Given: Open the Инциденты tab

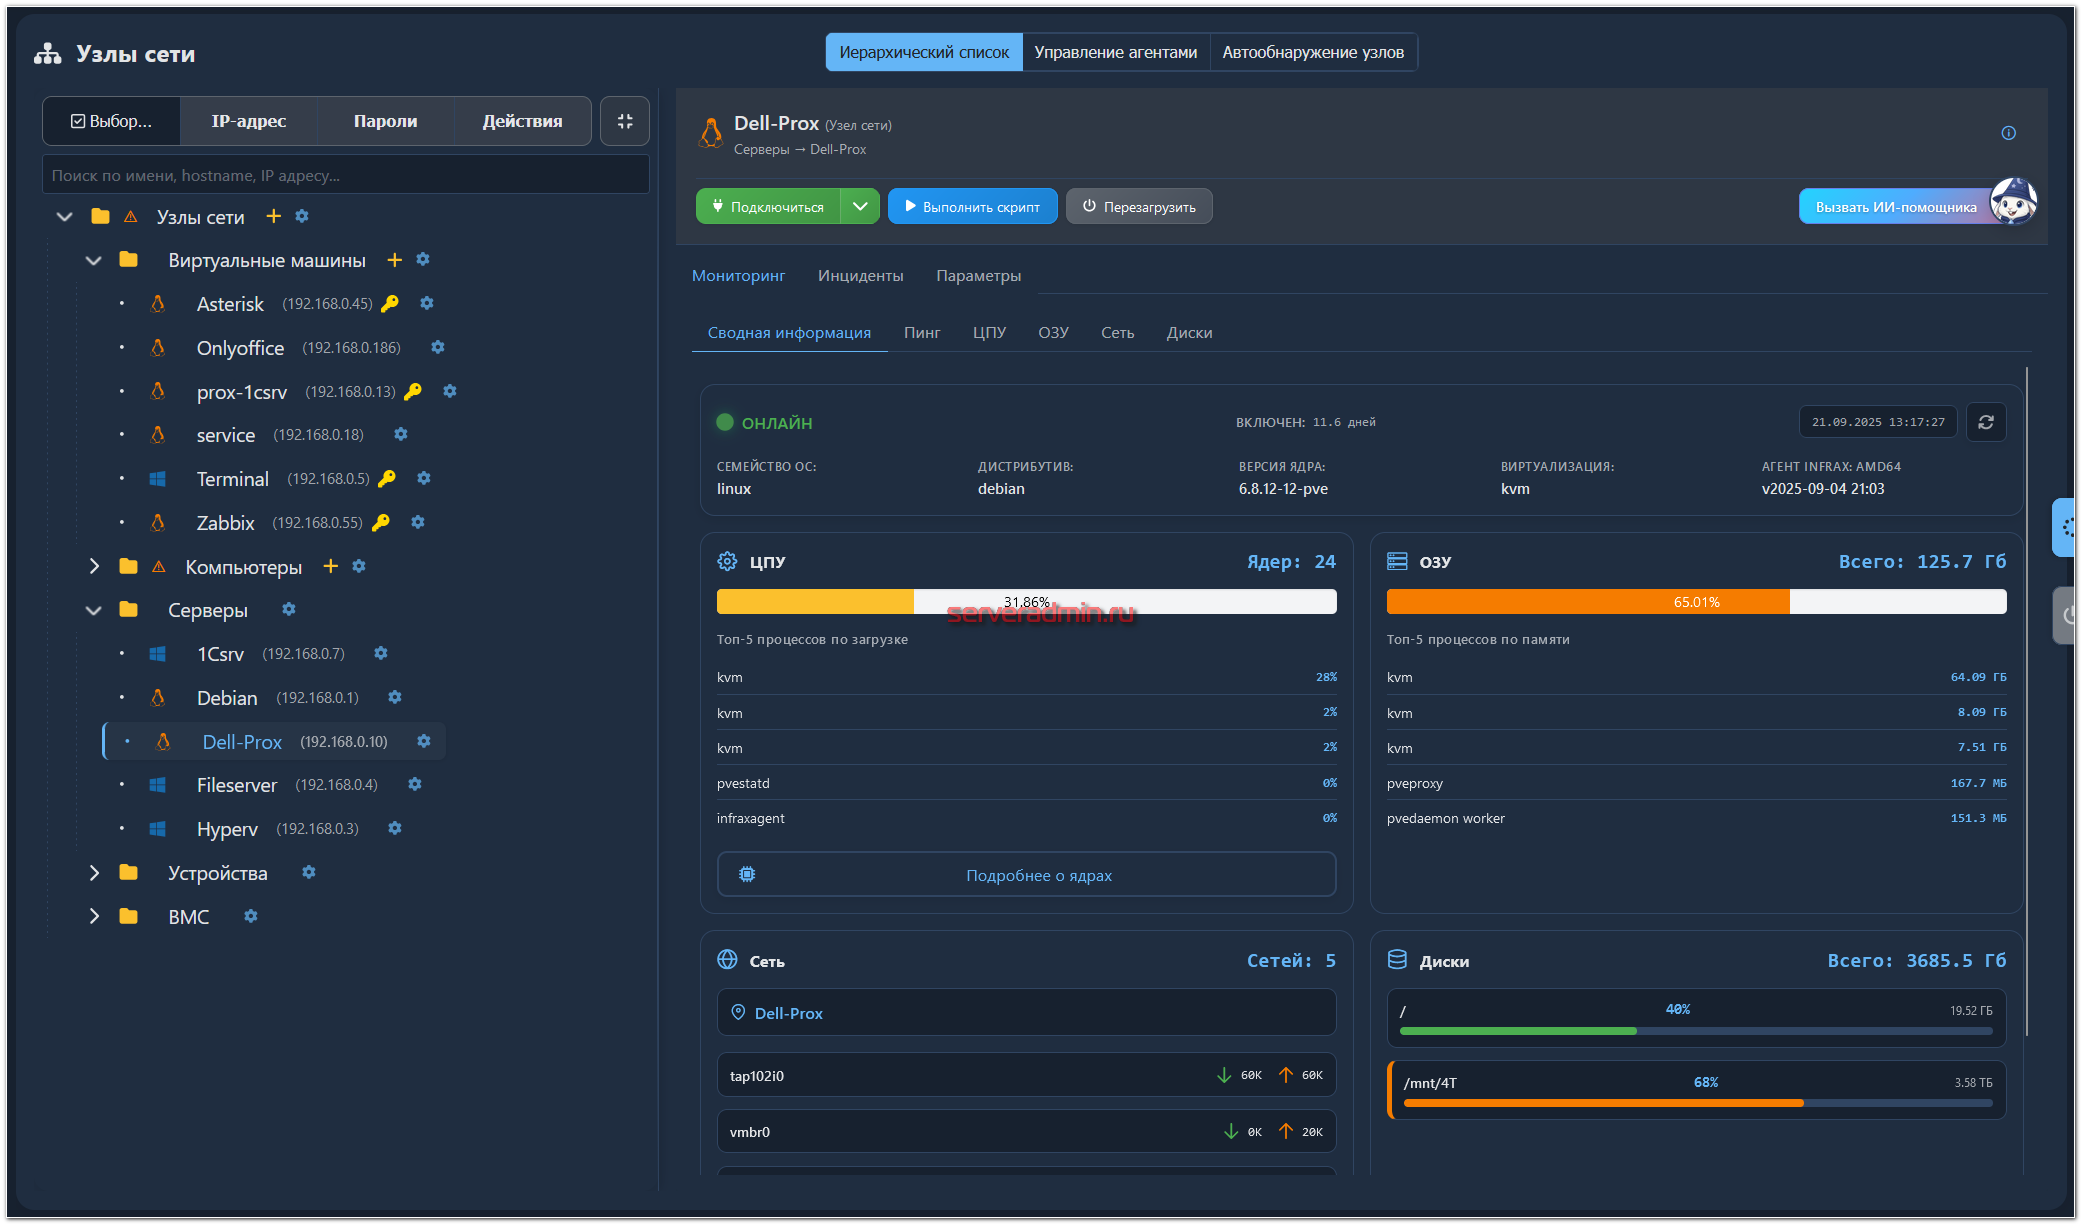Looking at the screenshot, I should pos(860,275).
